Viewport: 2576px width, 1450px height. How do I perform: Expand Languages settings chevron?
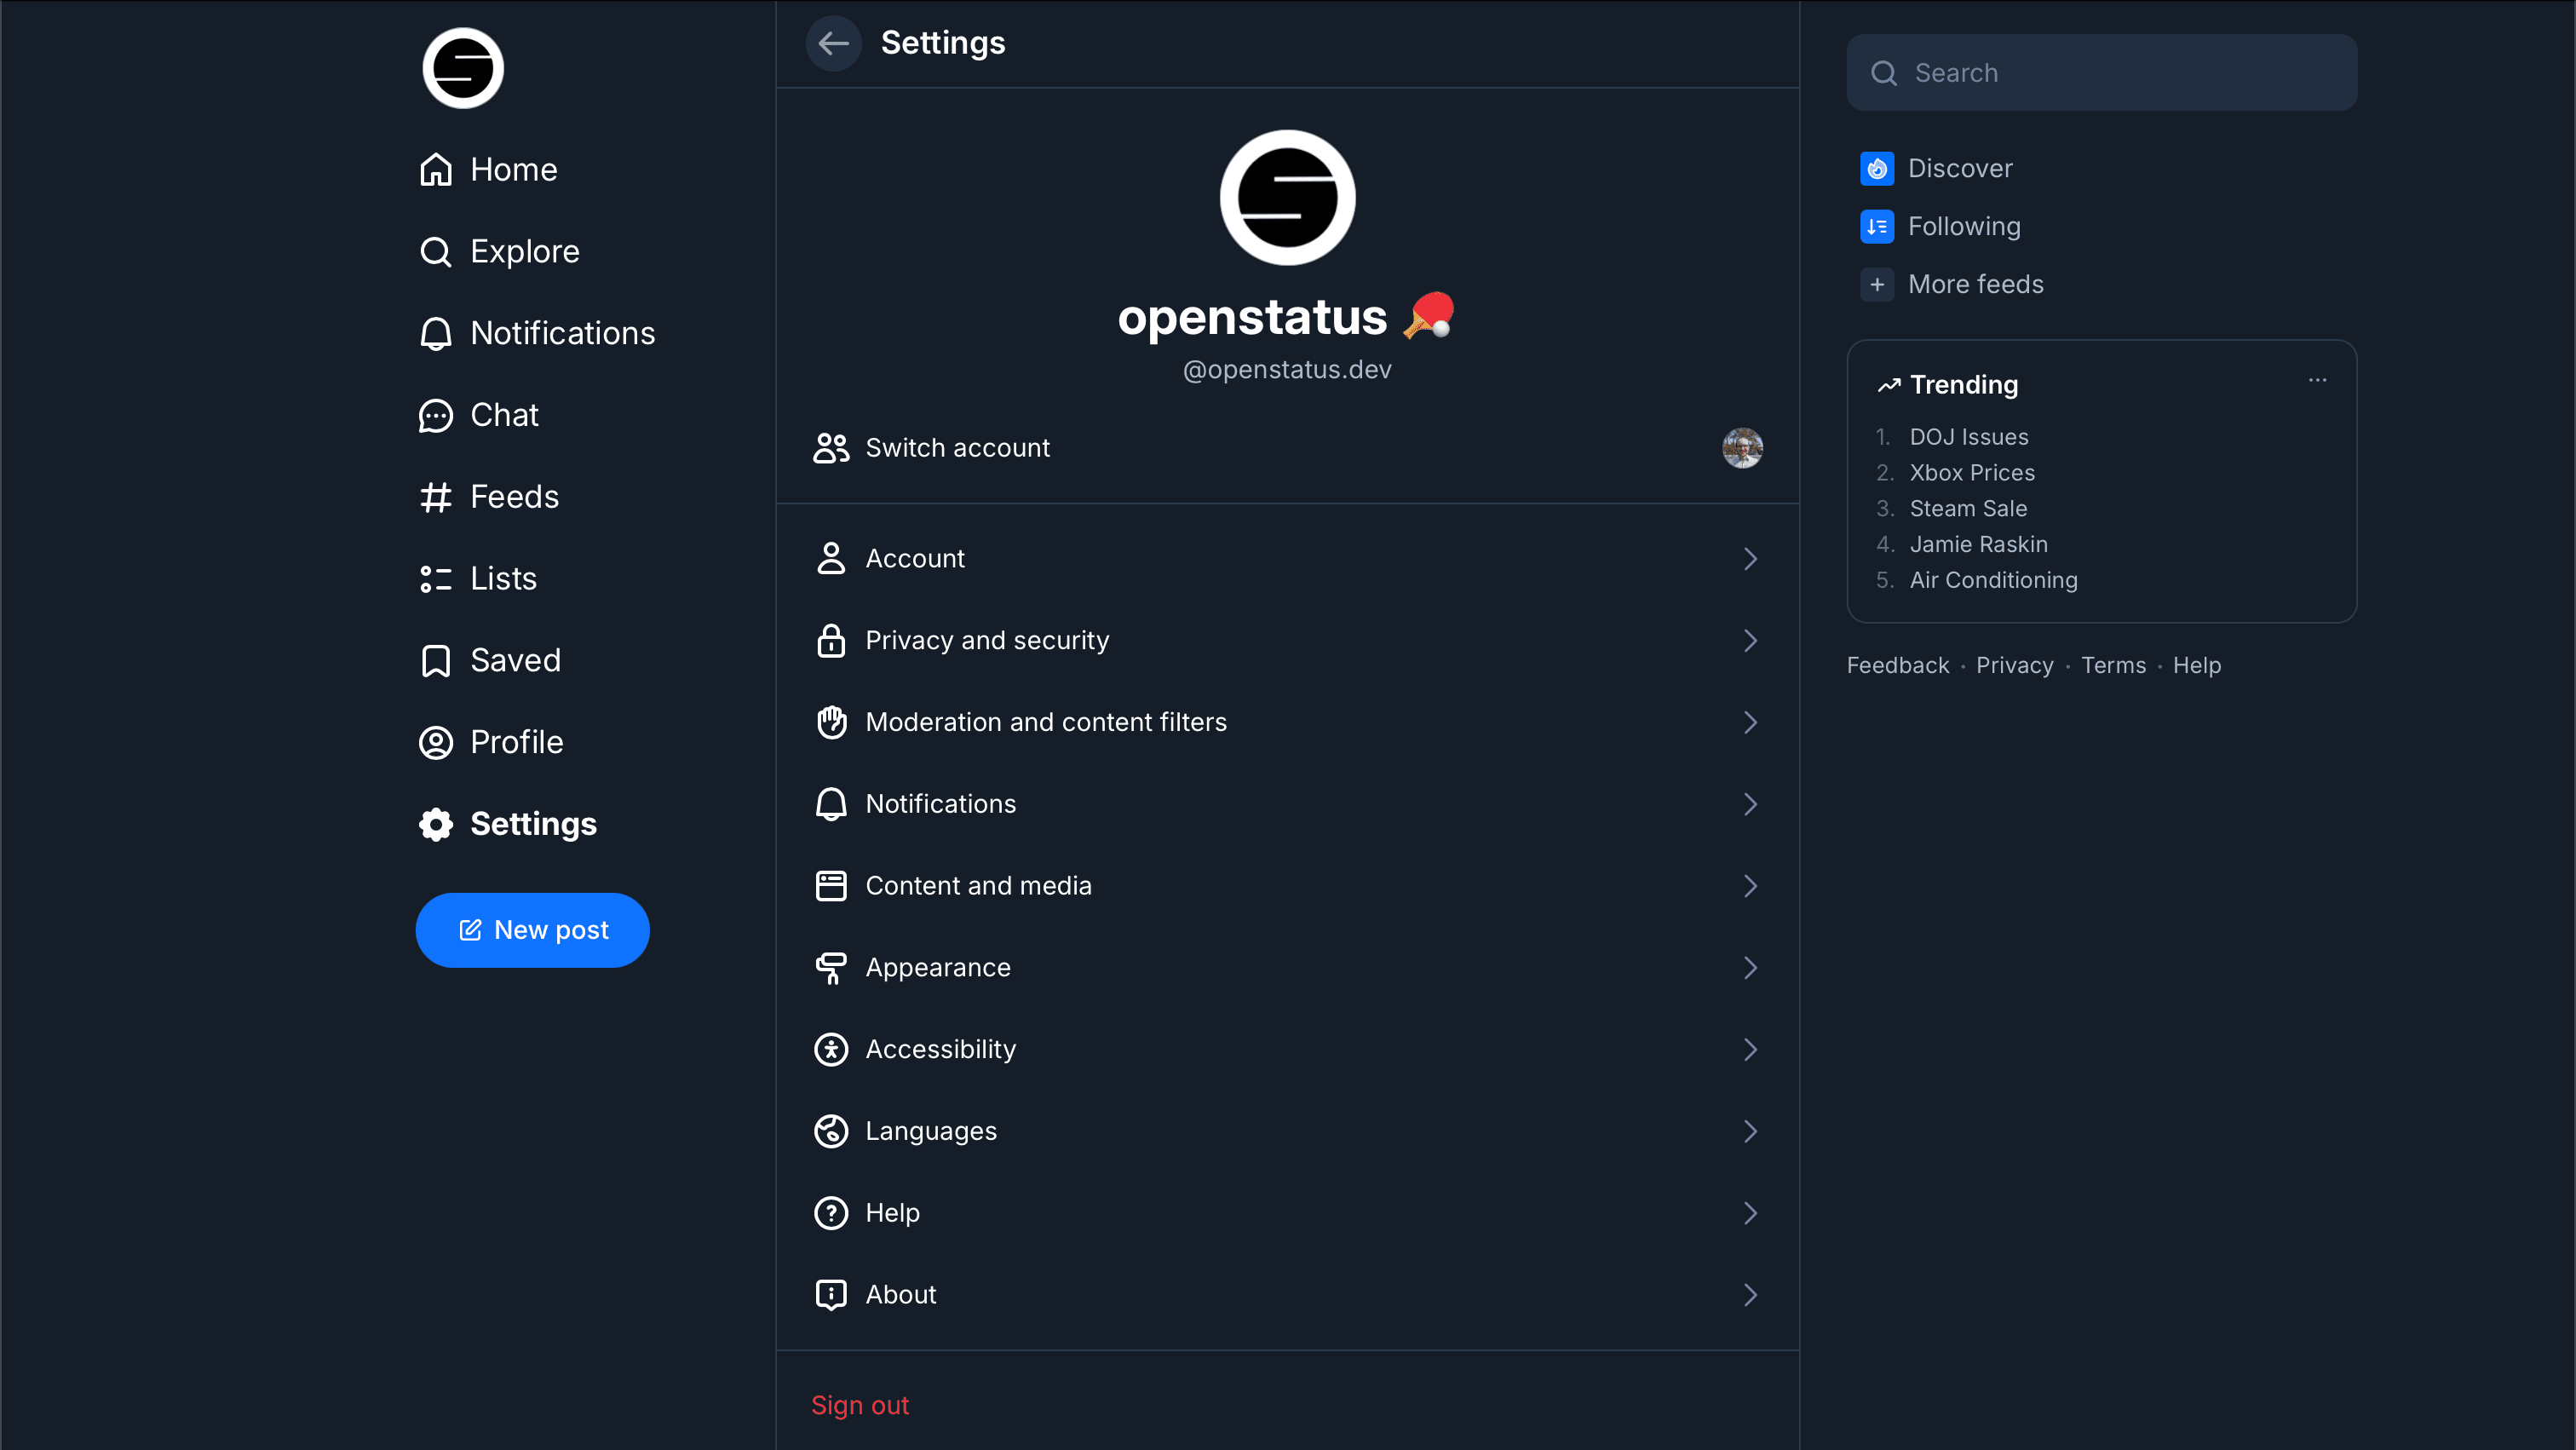click(1750, 1131)
